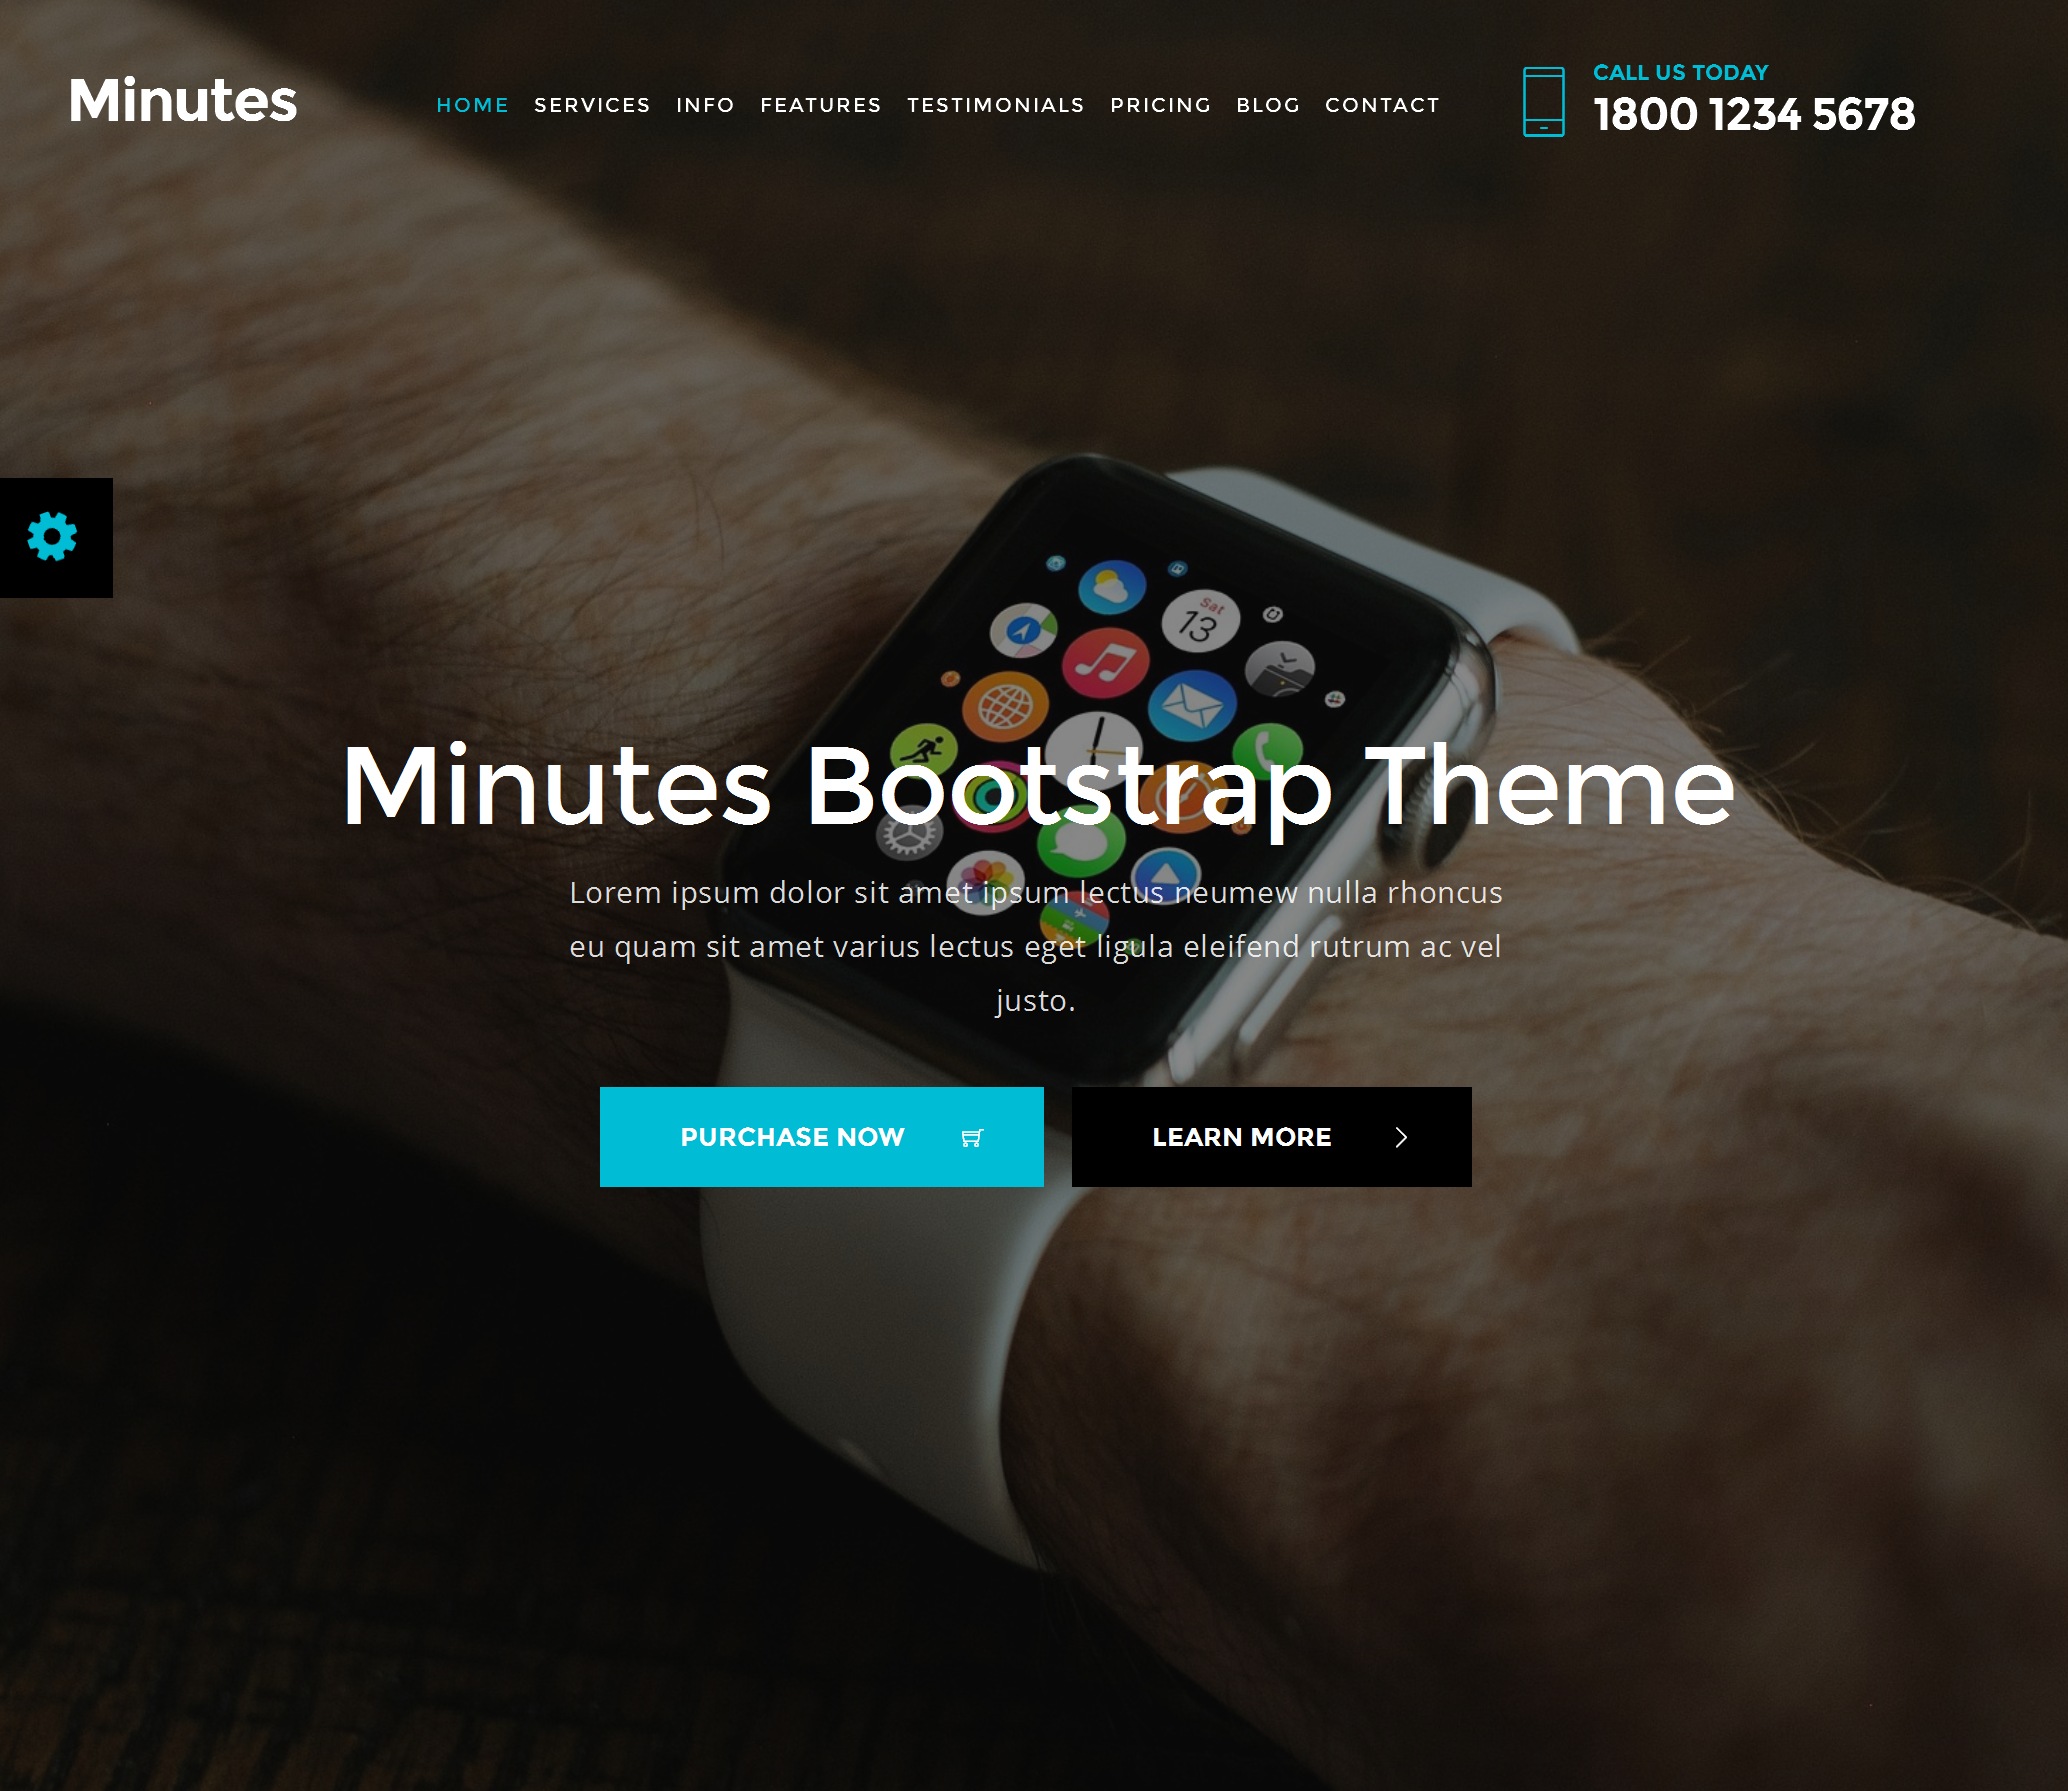Click the Minutes logo text in header
2068x1791 pixels.
[x=183, y=100]
